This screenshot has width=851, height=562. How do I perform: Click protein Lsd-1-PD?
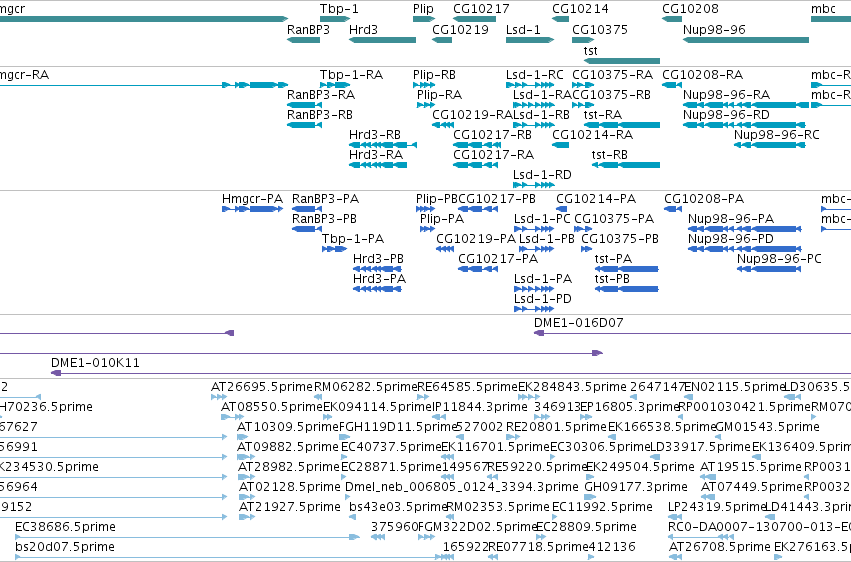pos(534,309)
